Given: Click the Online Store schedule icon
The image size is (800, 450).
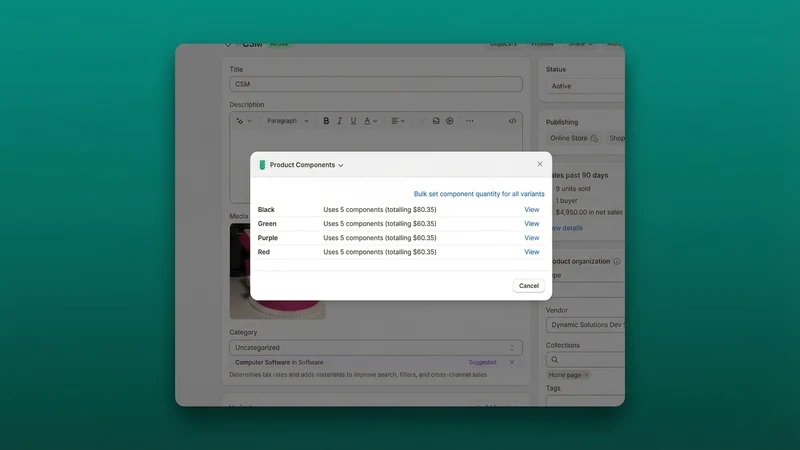Looking at the screenshot, I should (x=594, y=138).
